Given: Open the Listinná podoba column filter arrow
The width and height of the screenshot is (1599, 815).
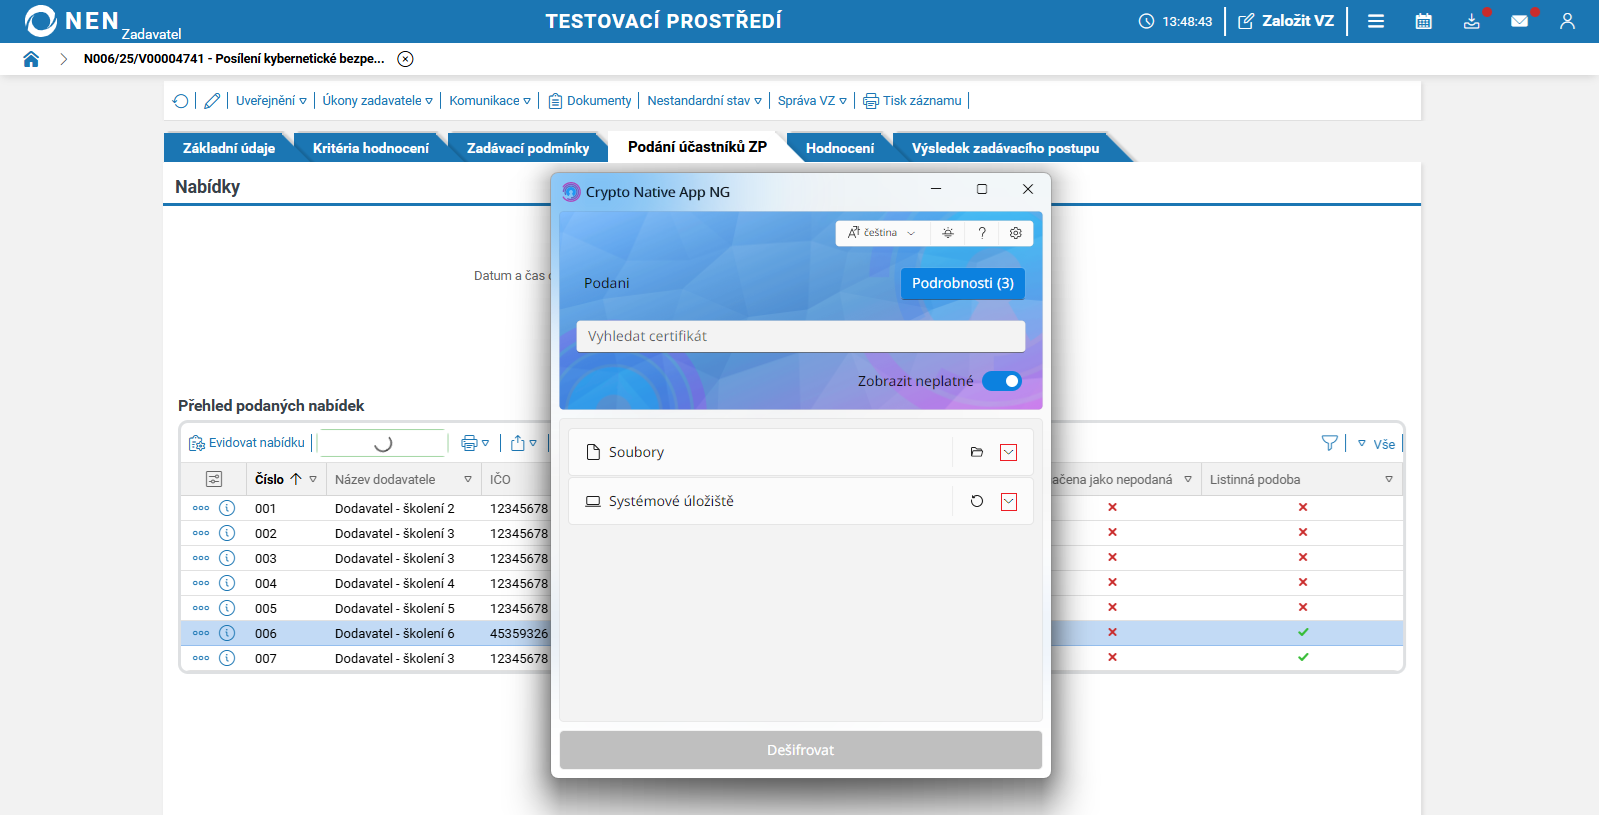Looking at the screenshot, I should pyautogui.click(x=1389, y=480).
